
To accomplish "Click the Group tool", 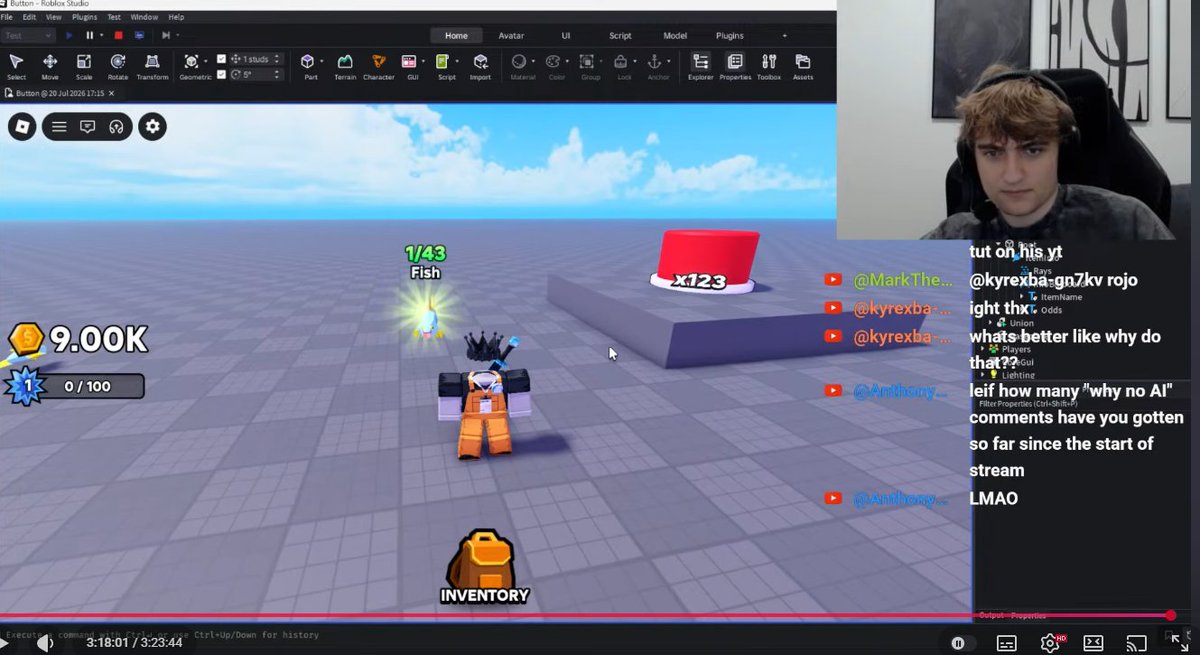I will click(589, 67).
